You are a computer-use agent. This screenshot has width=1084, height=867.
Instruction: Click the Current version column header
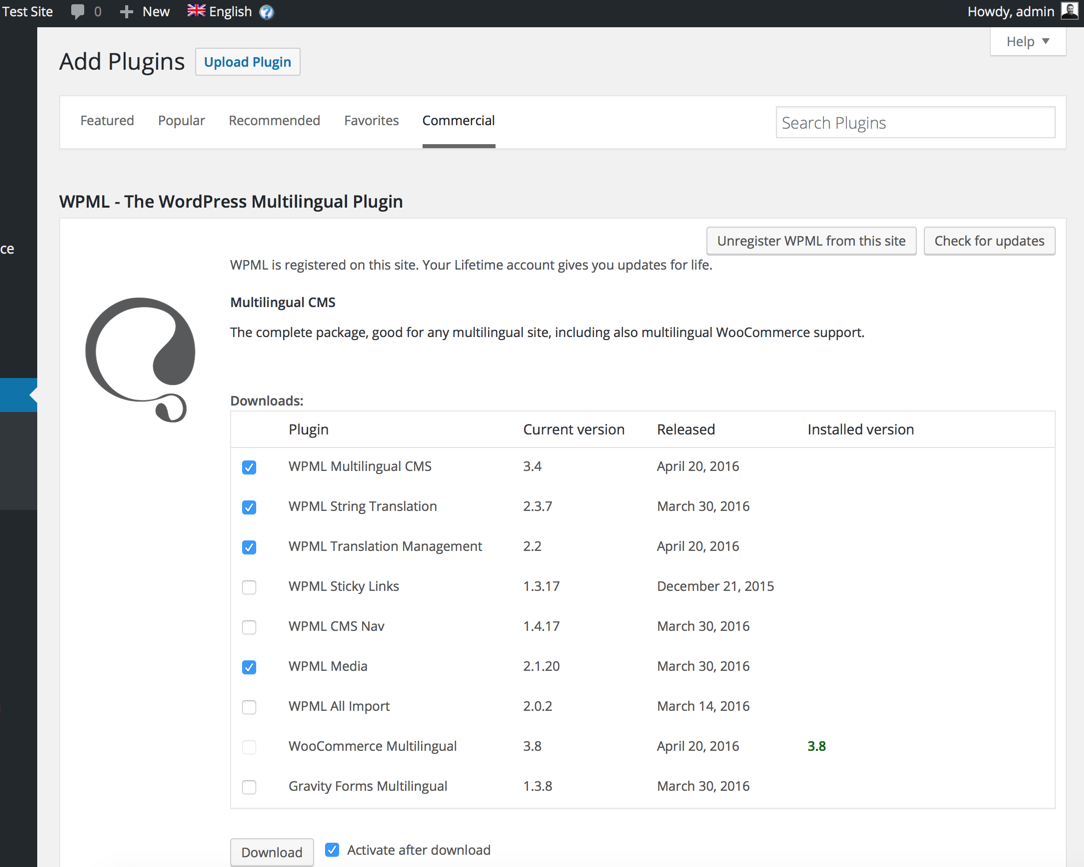574,429
